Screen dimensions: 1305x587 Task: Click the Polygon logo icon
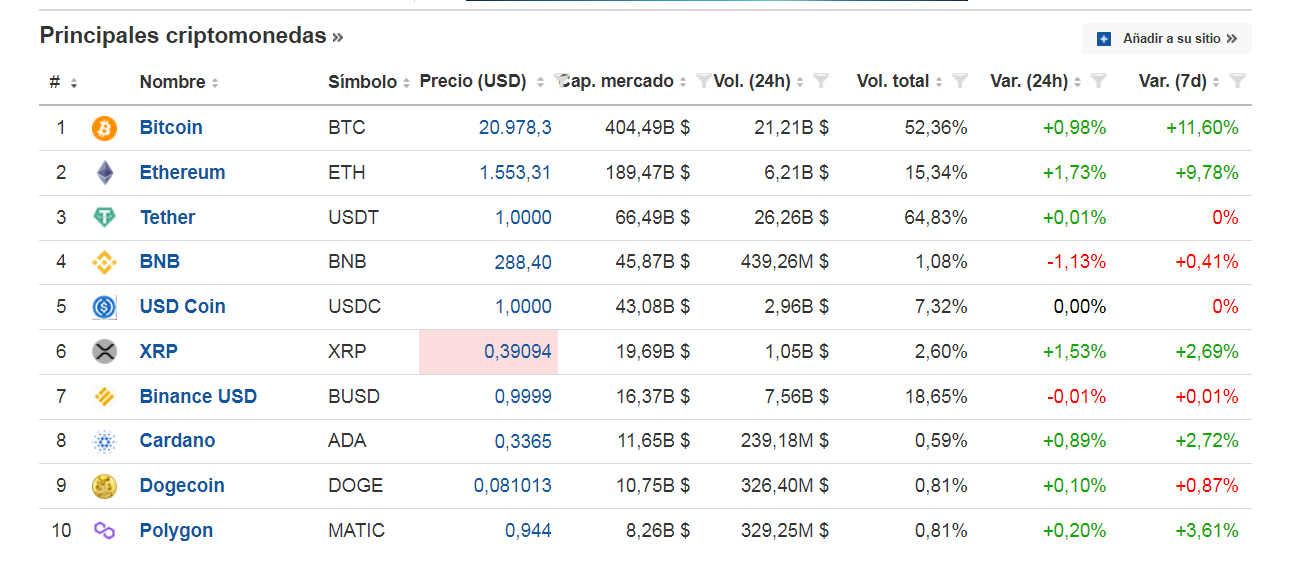pos(104,531)
